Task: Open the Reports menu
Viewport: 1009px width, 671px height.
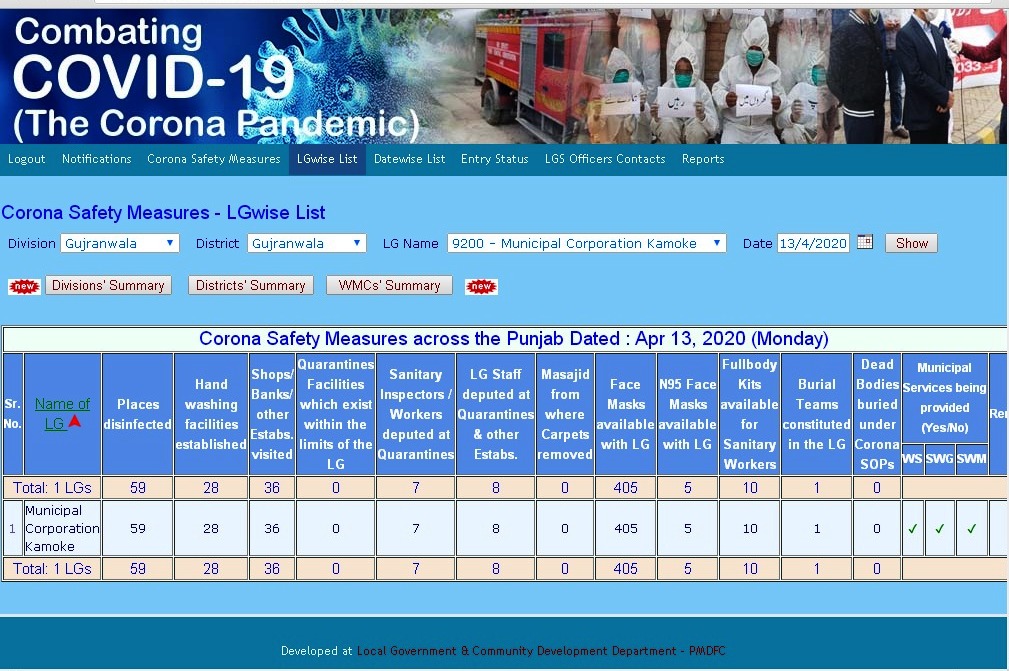Action: (x=703, y=159)
